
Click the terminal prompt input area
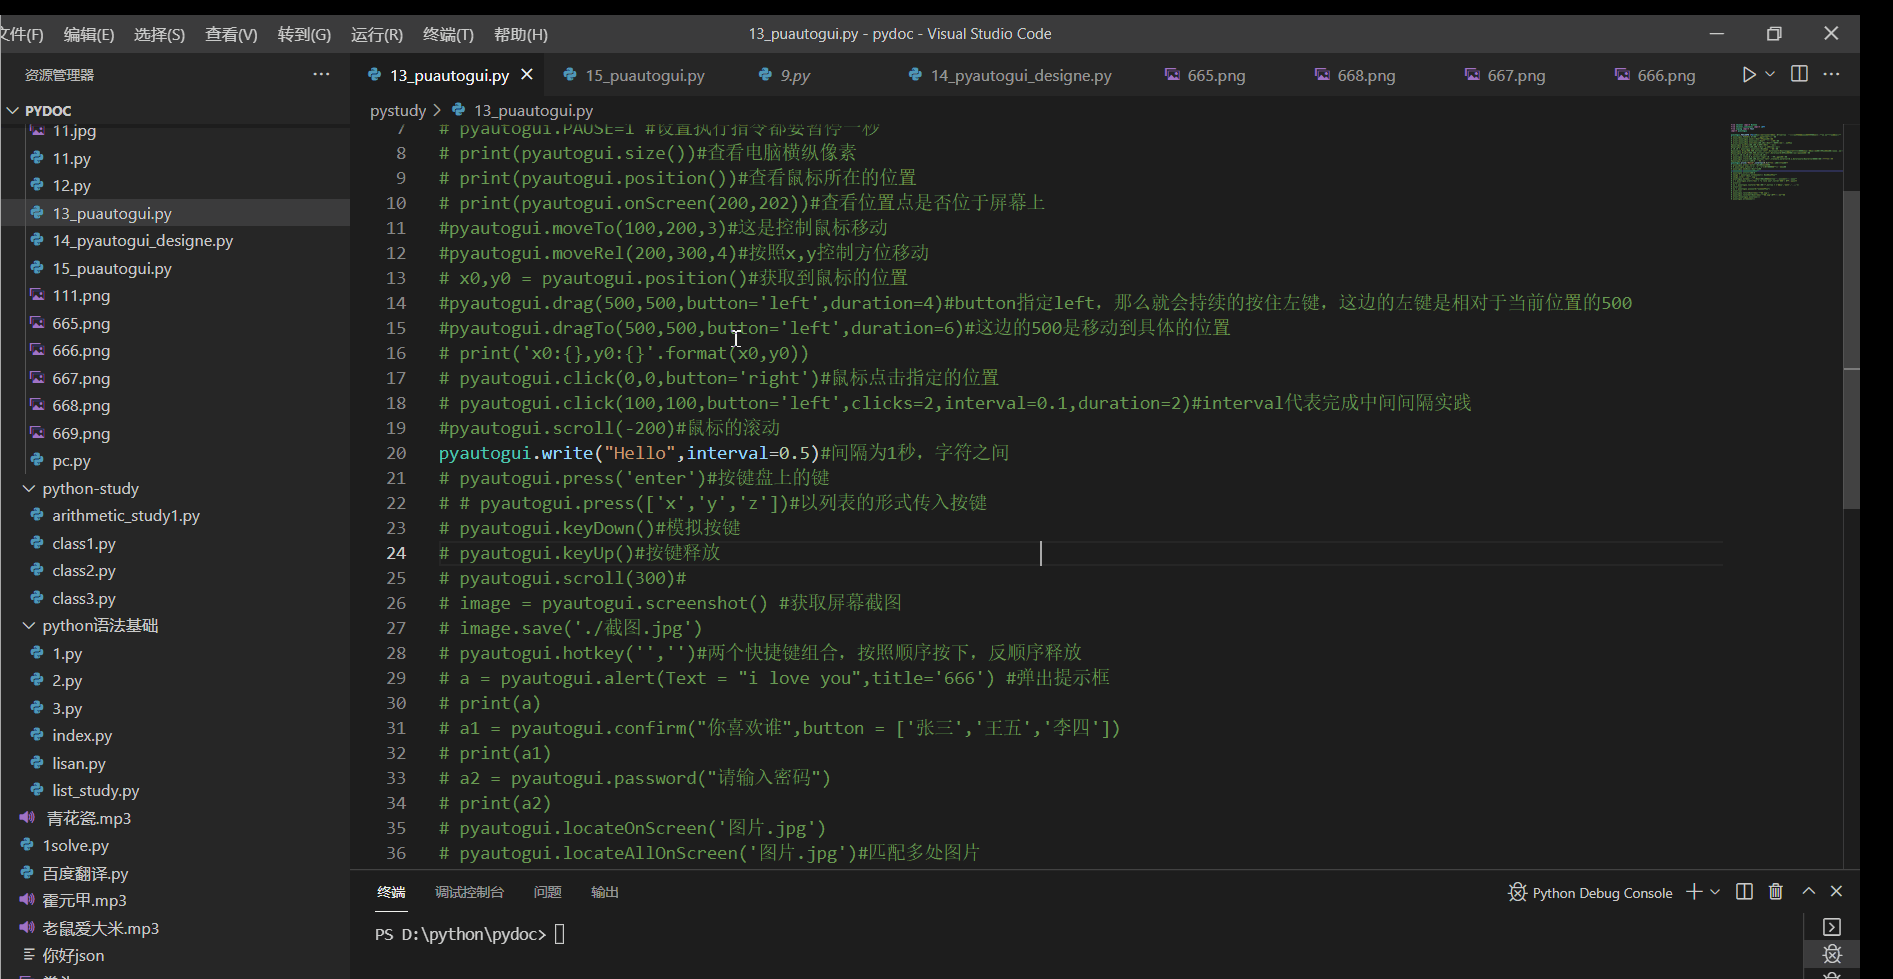pos(559,934)
